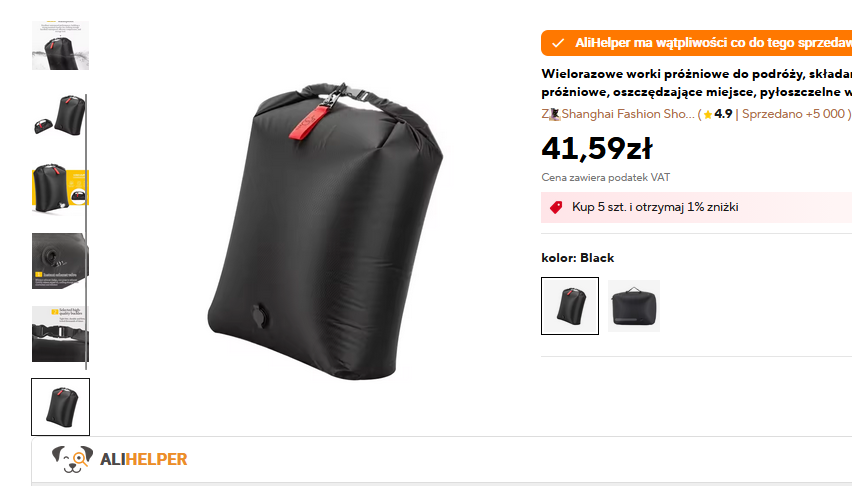Select the flat packing cube color variant

pos(634,306)
